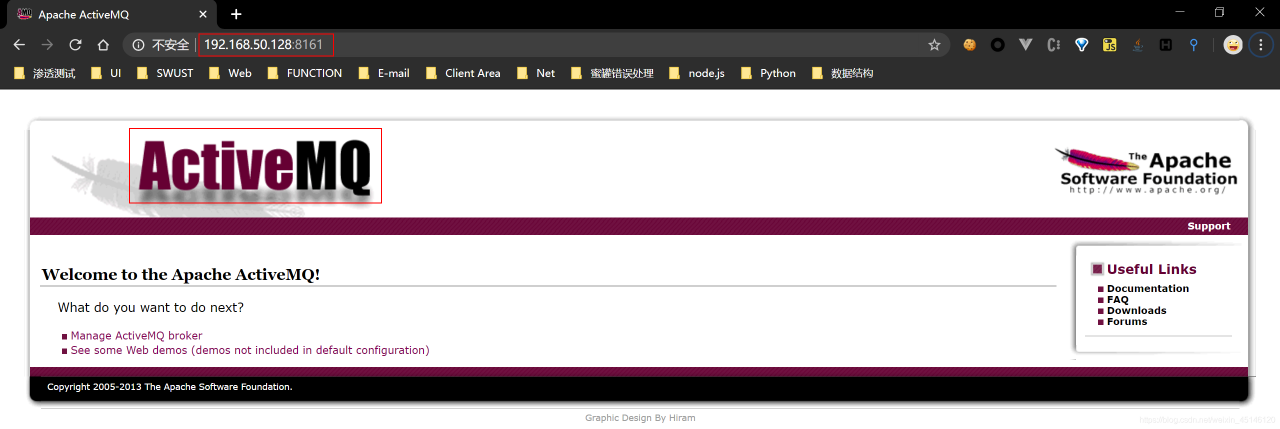Open the Chrome three-dot menu
The image size is (1280, 429).
point(1260,45)
